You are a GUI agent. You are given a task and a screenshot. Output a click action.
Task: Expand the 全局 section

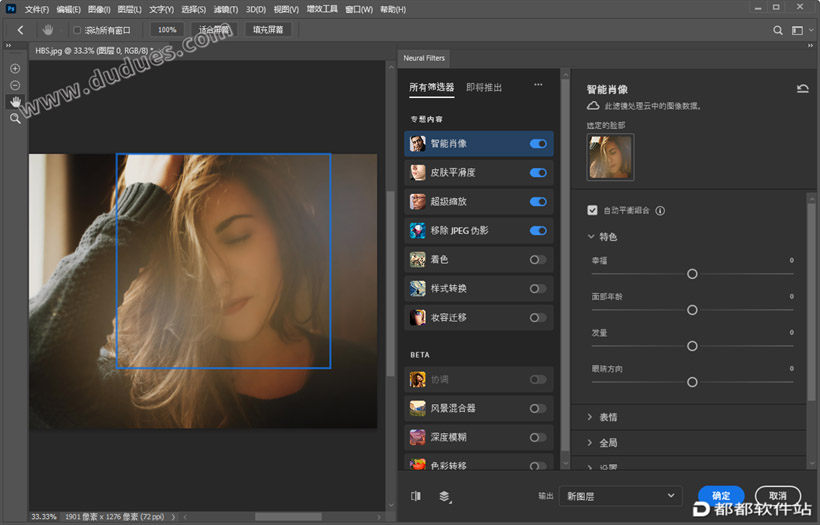point(590,442)
